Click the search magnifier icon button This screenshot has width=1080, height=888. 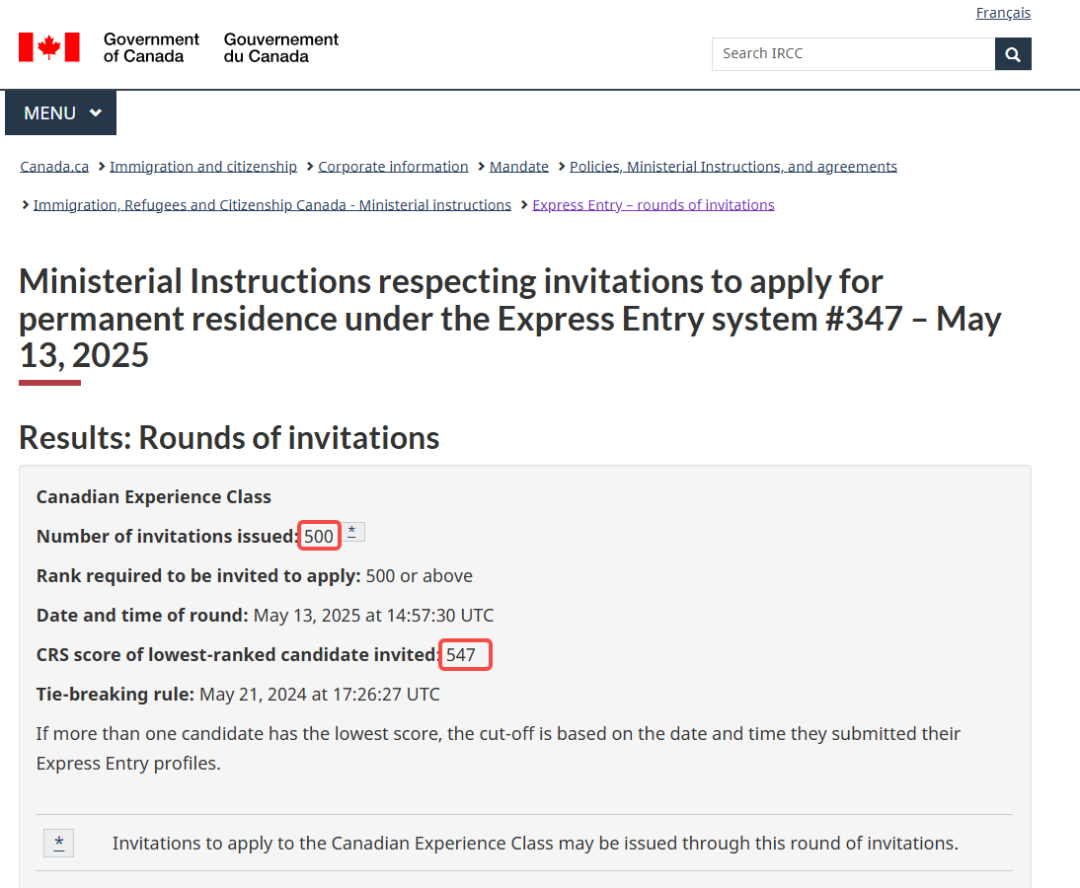point(1012,54)
